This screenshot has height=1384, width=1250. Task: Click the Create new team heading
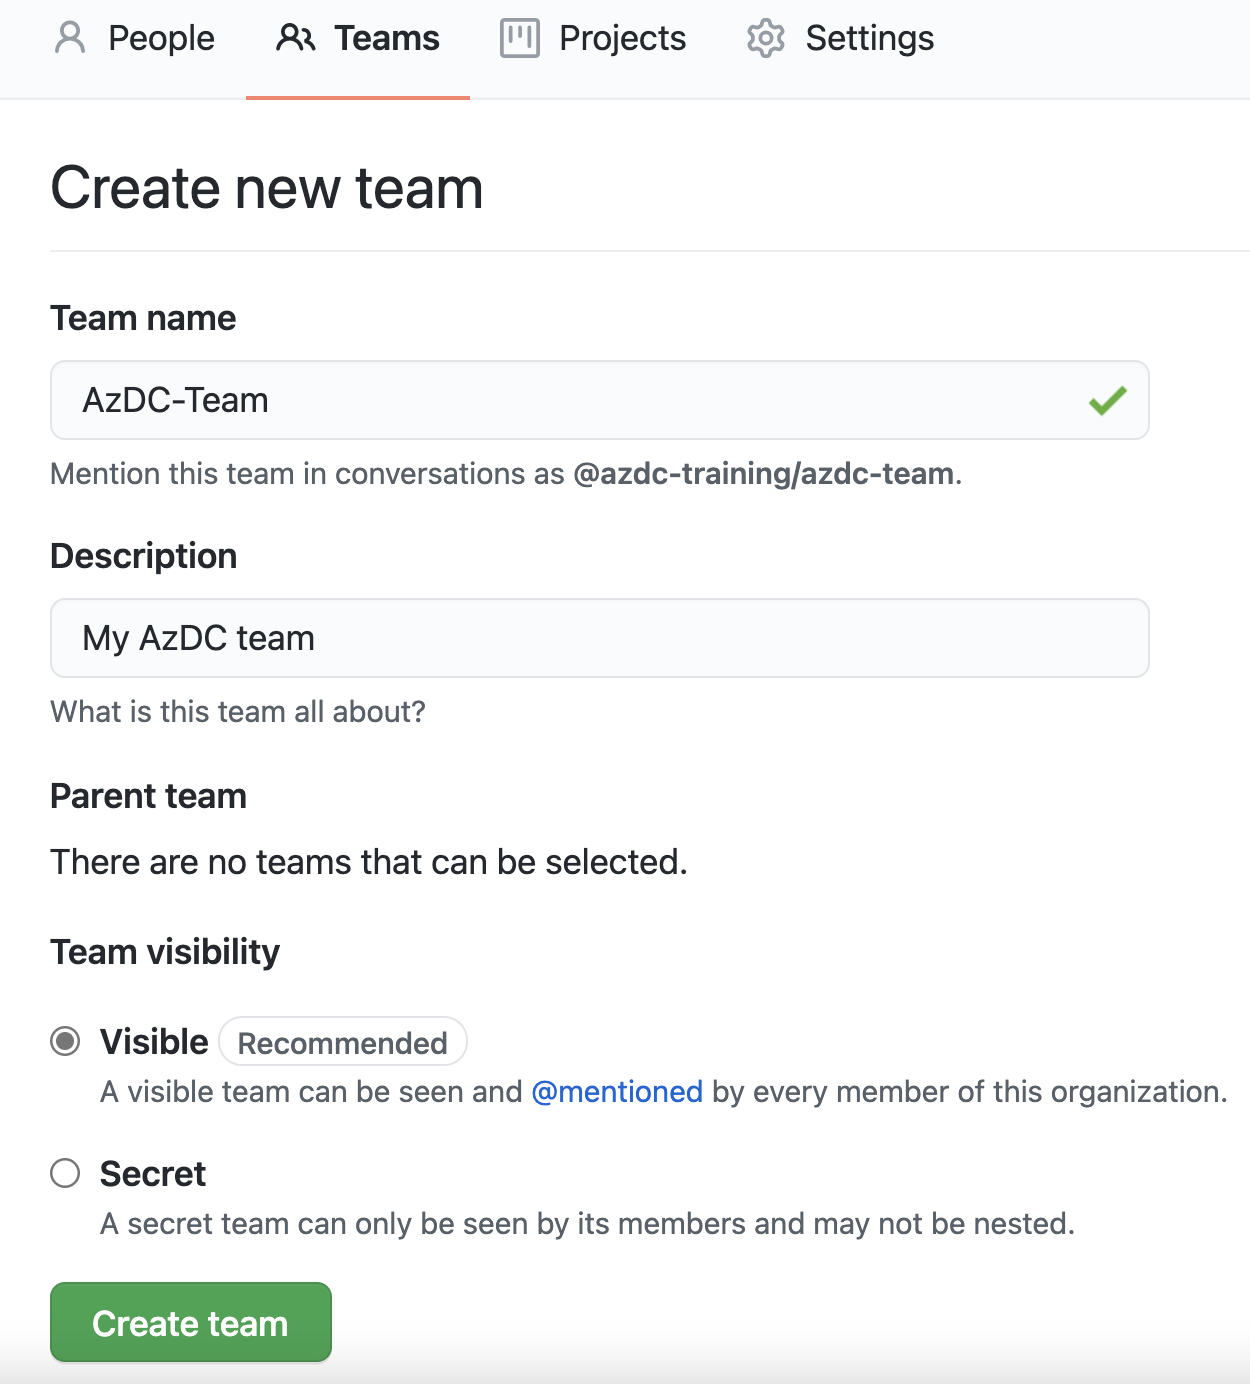click(266, 188)
